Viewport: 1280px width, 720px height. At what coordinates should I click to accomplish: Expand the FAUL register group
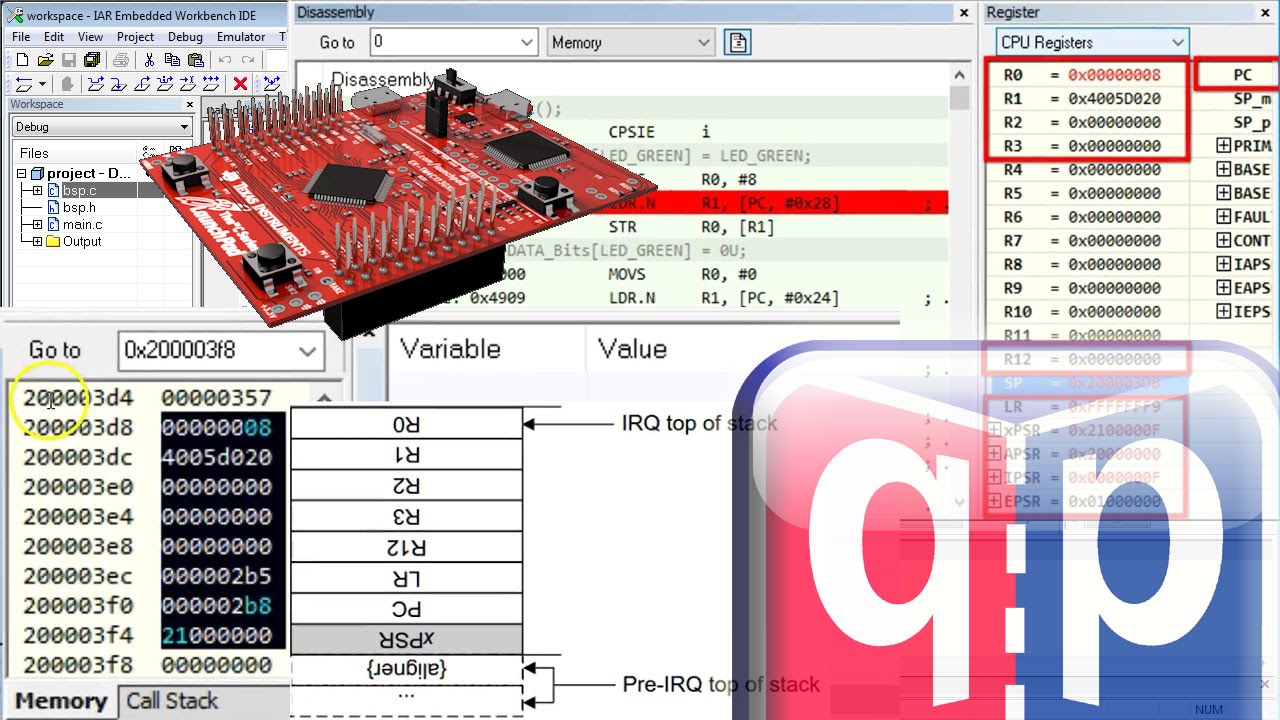(1223, 217)
